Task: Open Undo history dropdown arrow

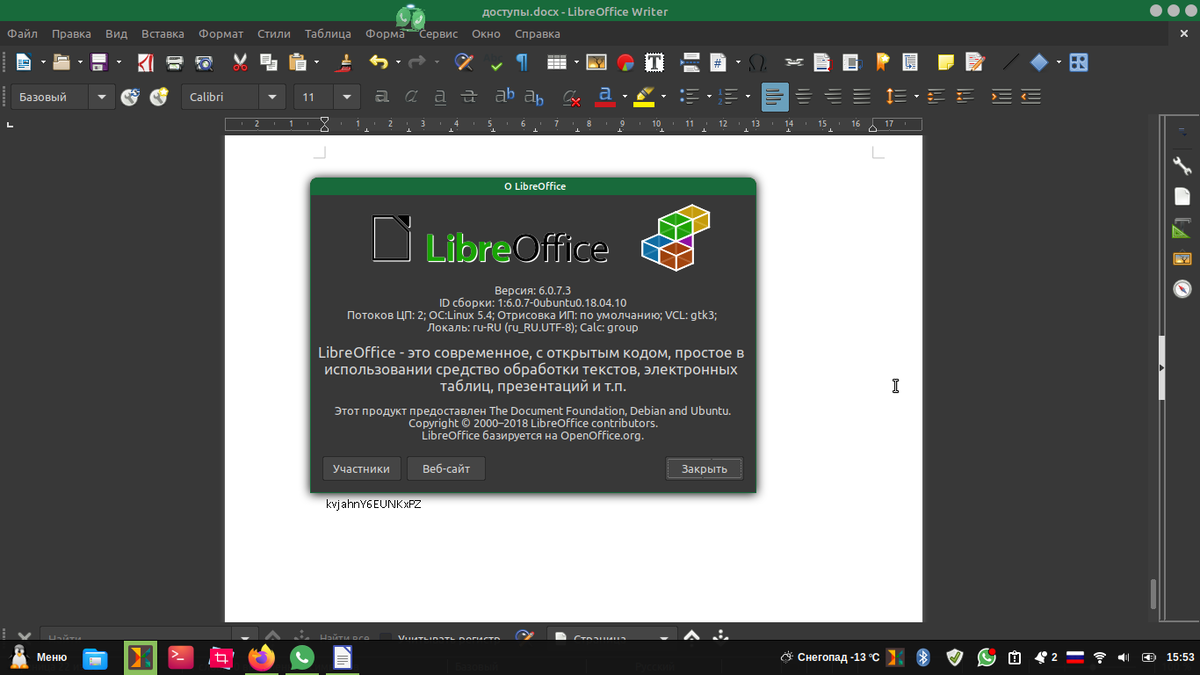Action: (397, 62)
